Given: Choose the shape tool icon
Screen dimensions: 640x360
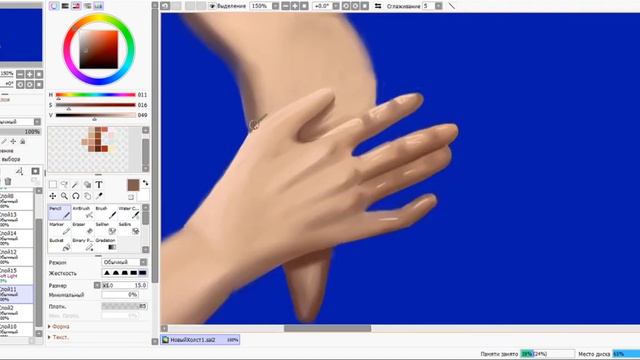Looking at the screenshot, I should [87, 185].
